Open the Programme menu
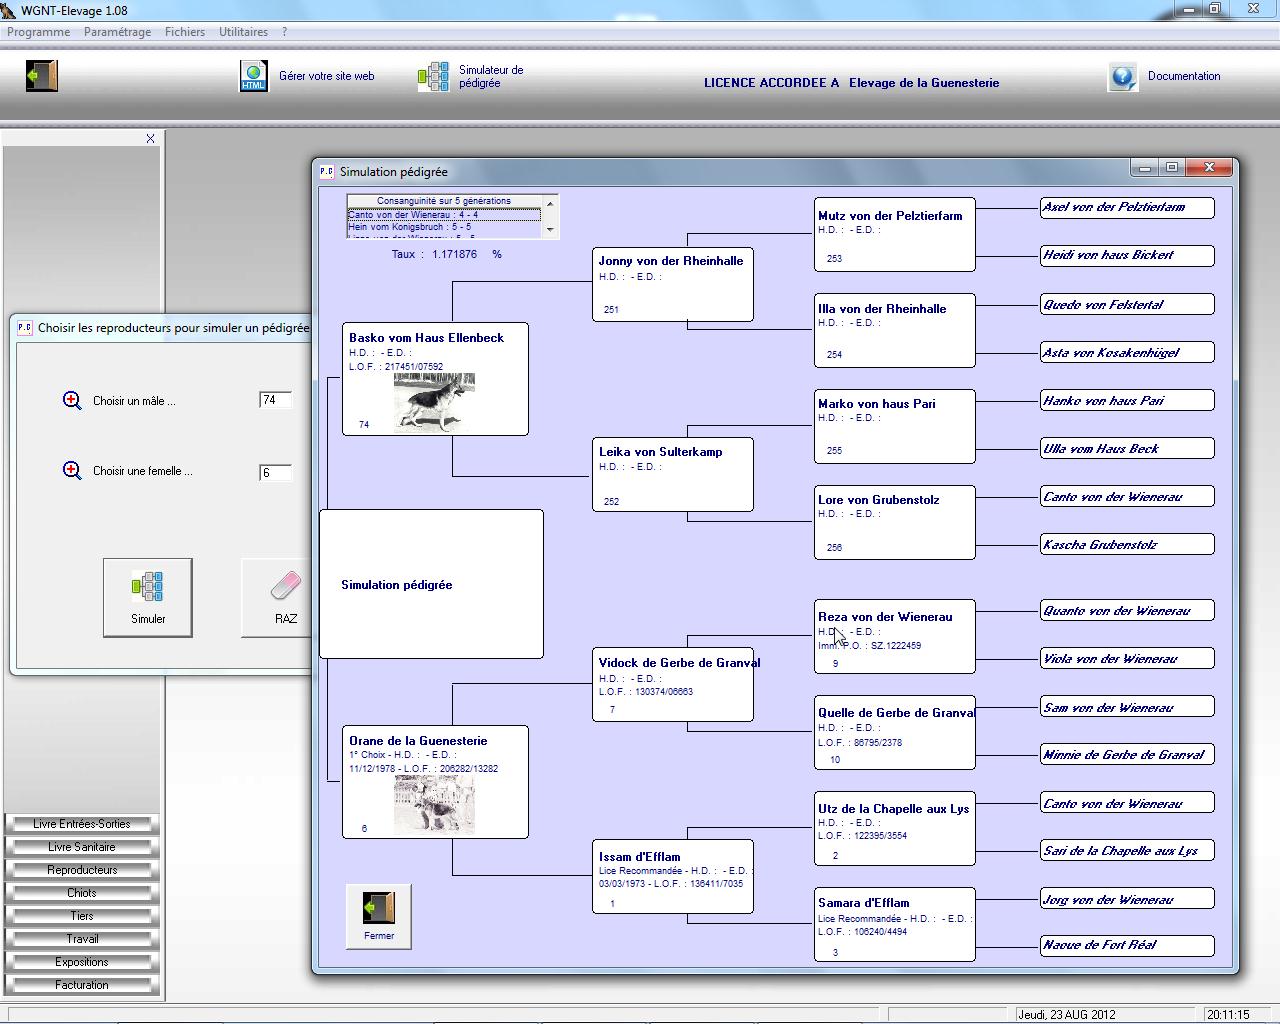This screenshot has width=1280, height=1024. 38,32
